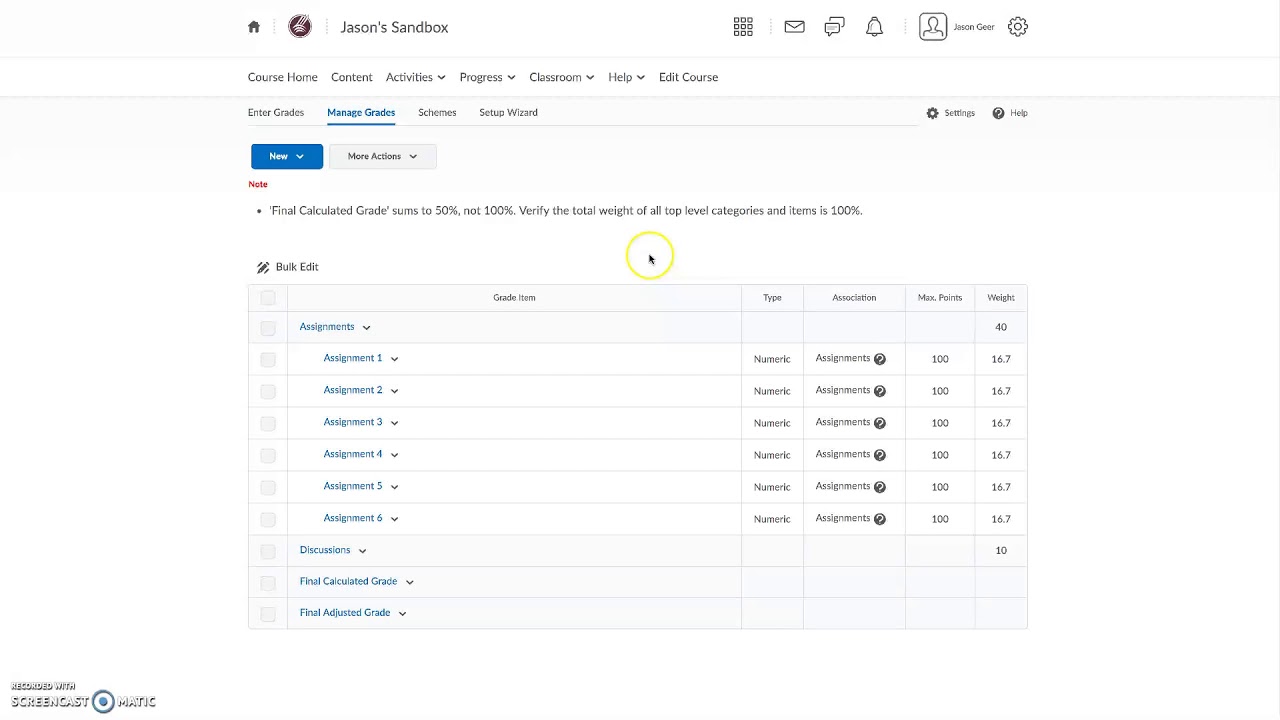Open the Activities menu
The width and height of the screenshot is (1280, 720).
tap(416, 77)
